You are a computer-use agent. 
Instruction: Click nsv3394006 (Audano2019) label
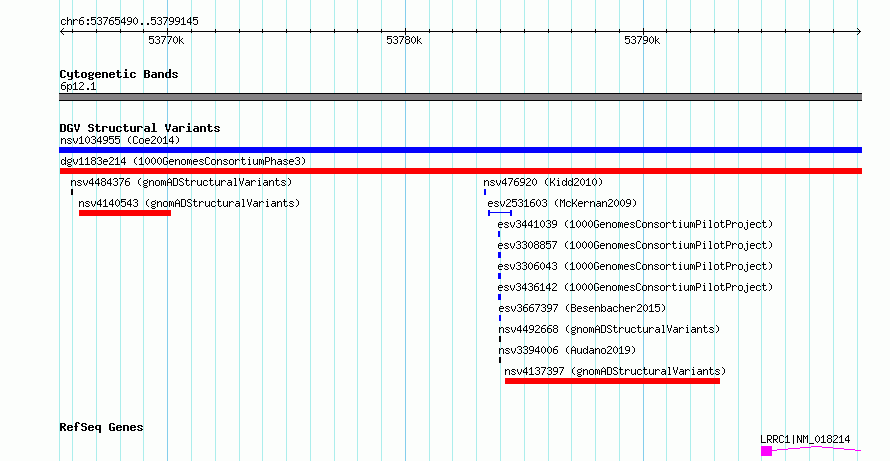(x=567, y=350)
